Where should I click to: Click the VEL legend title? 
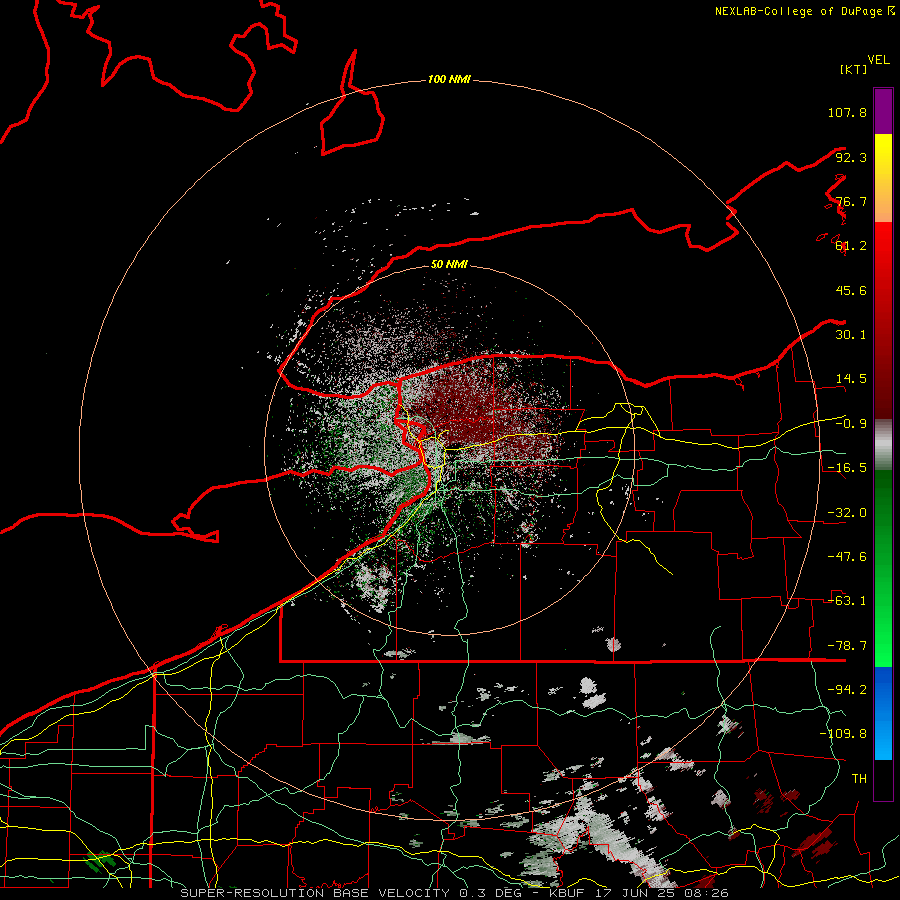[878, 60]
